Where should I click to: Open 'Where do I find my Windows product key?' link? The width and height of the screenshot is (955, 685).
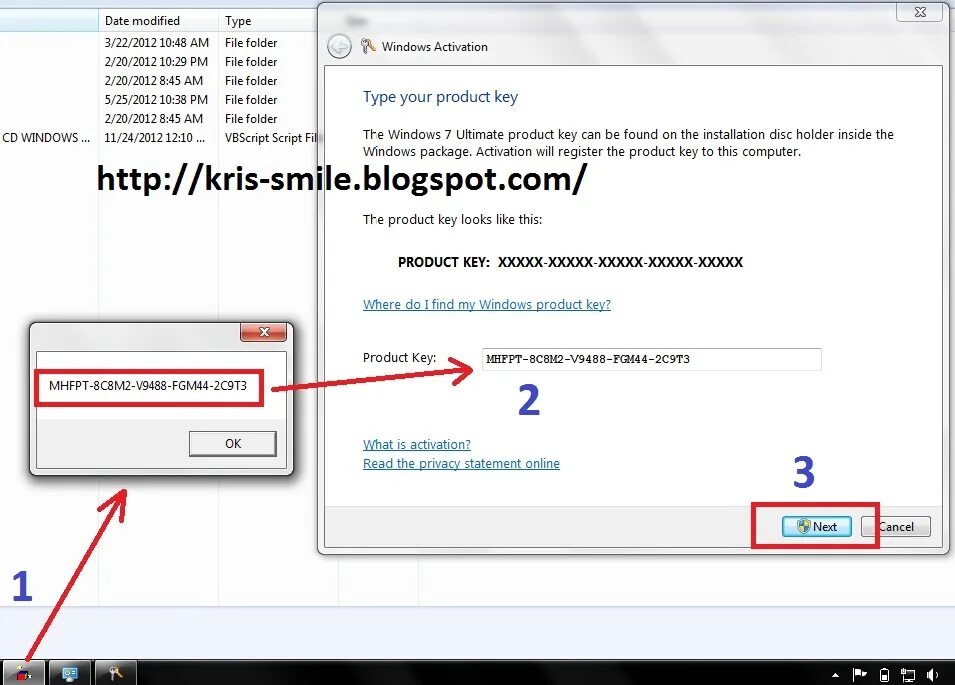(x=487, y=304)
